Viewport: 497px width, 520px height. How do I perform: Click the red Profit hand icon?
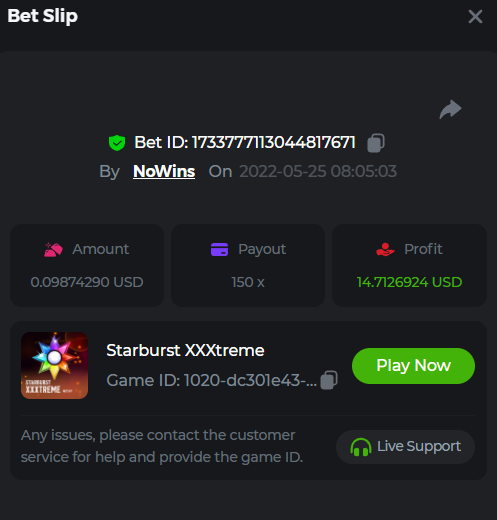(385, 249)
